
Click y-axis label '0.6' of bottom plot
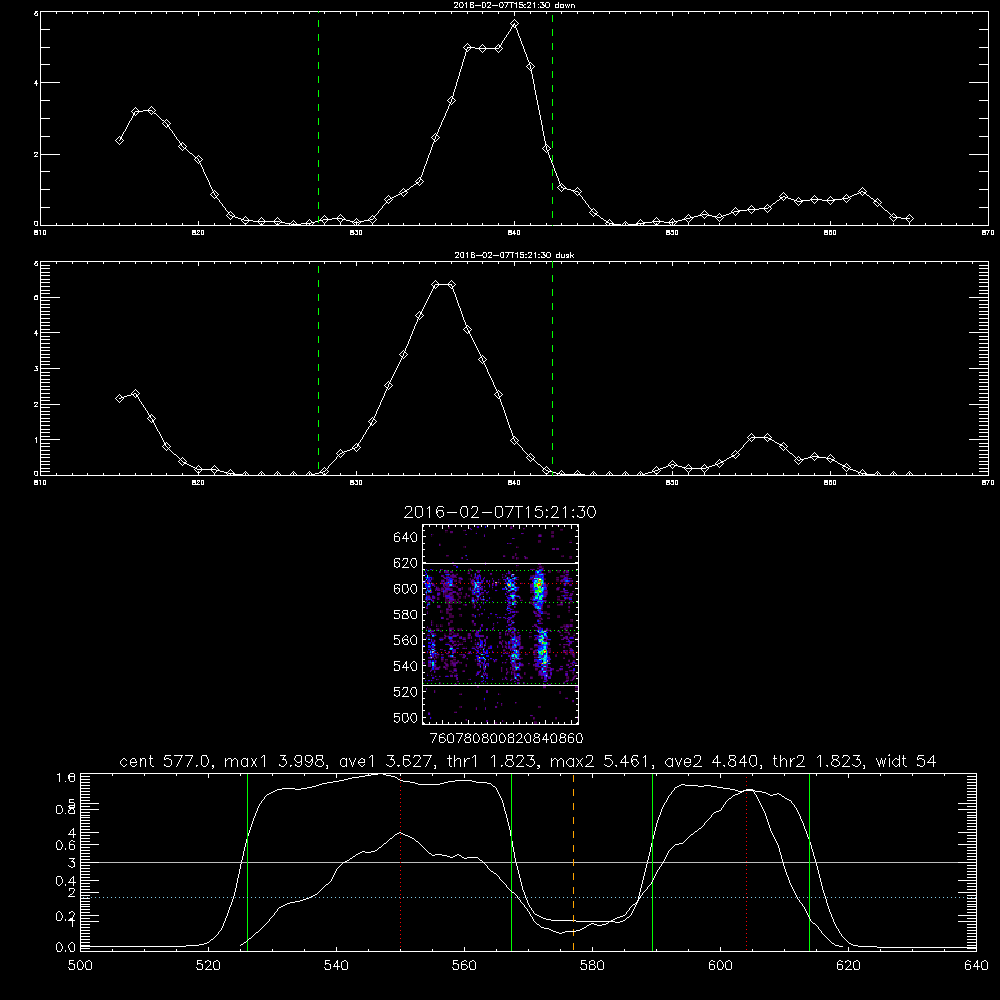[66, 845]
